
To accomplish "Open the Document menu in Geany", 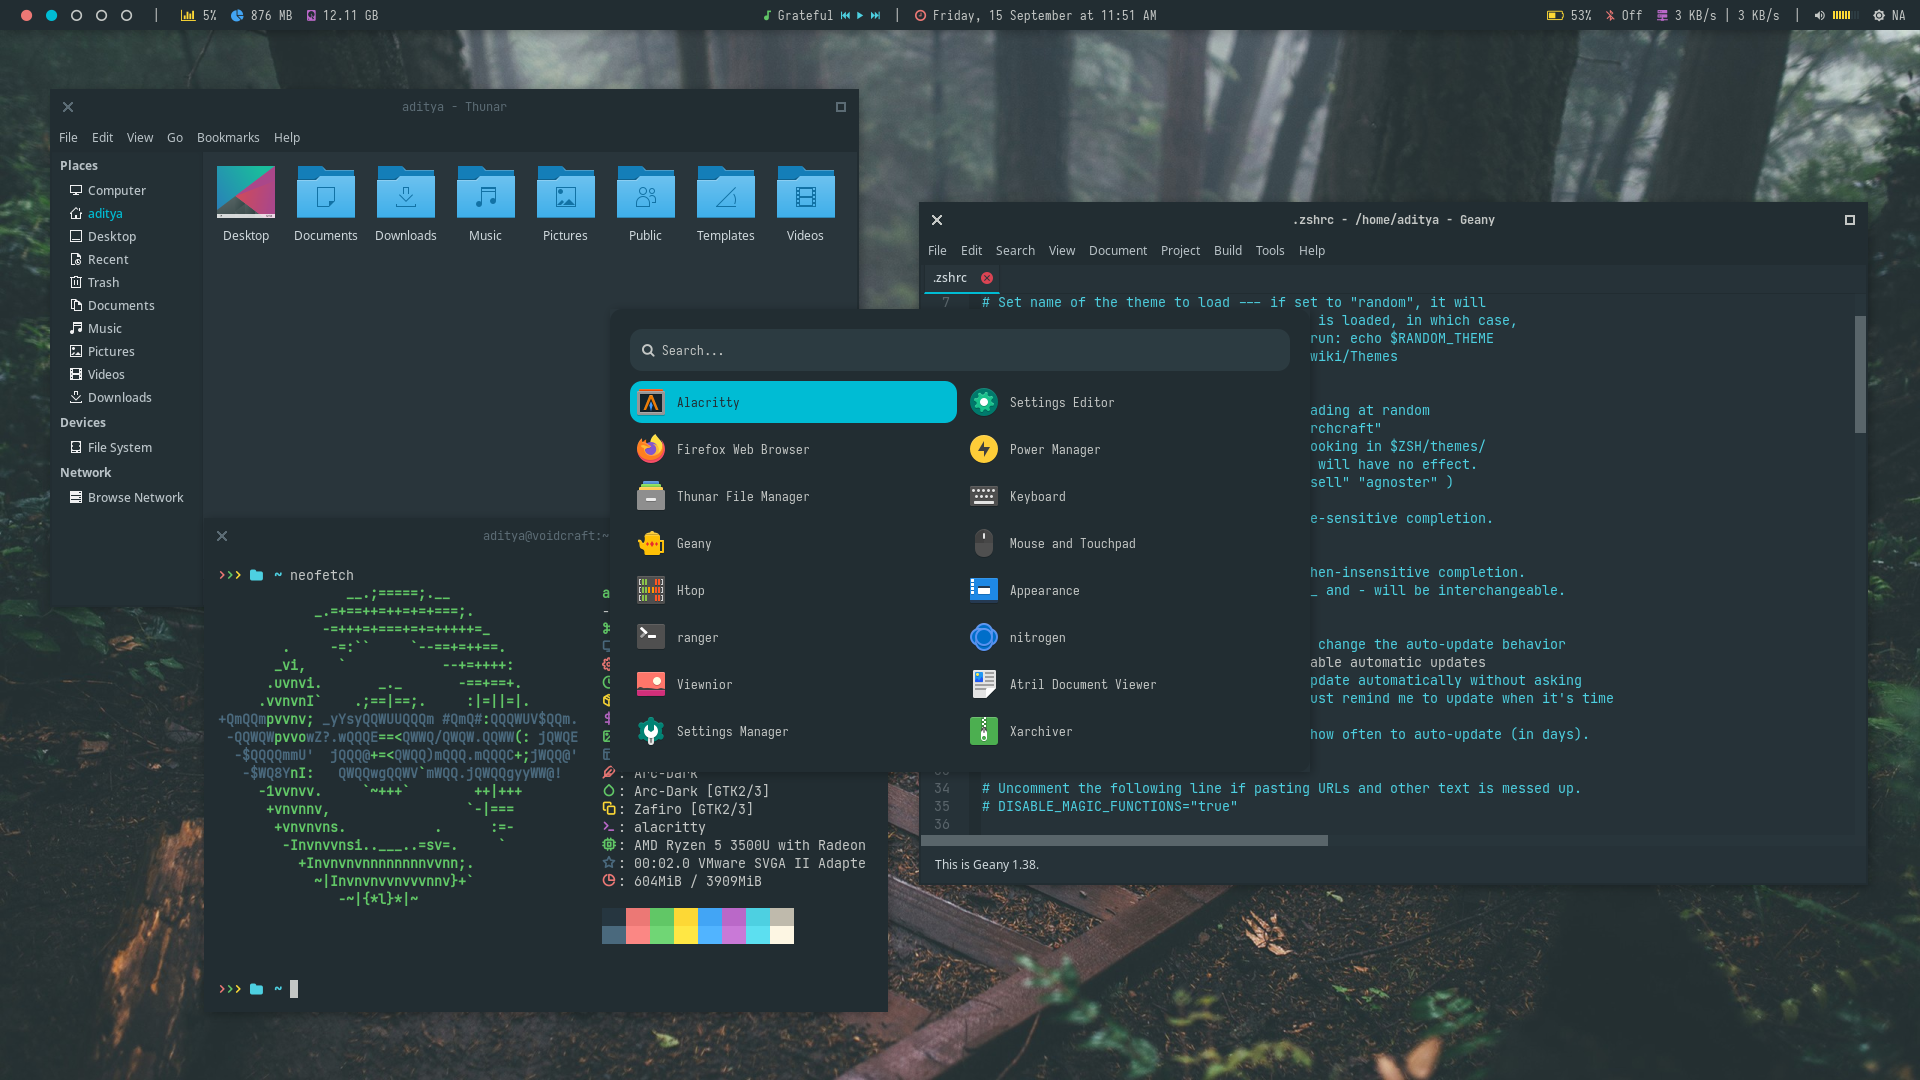I will 1117,251.
